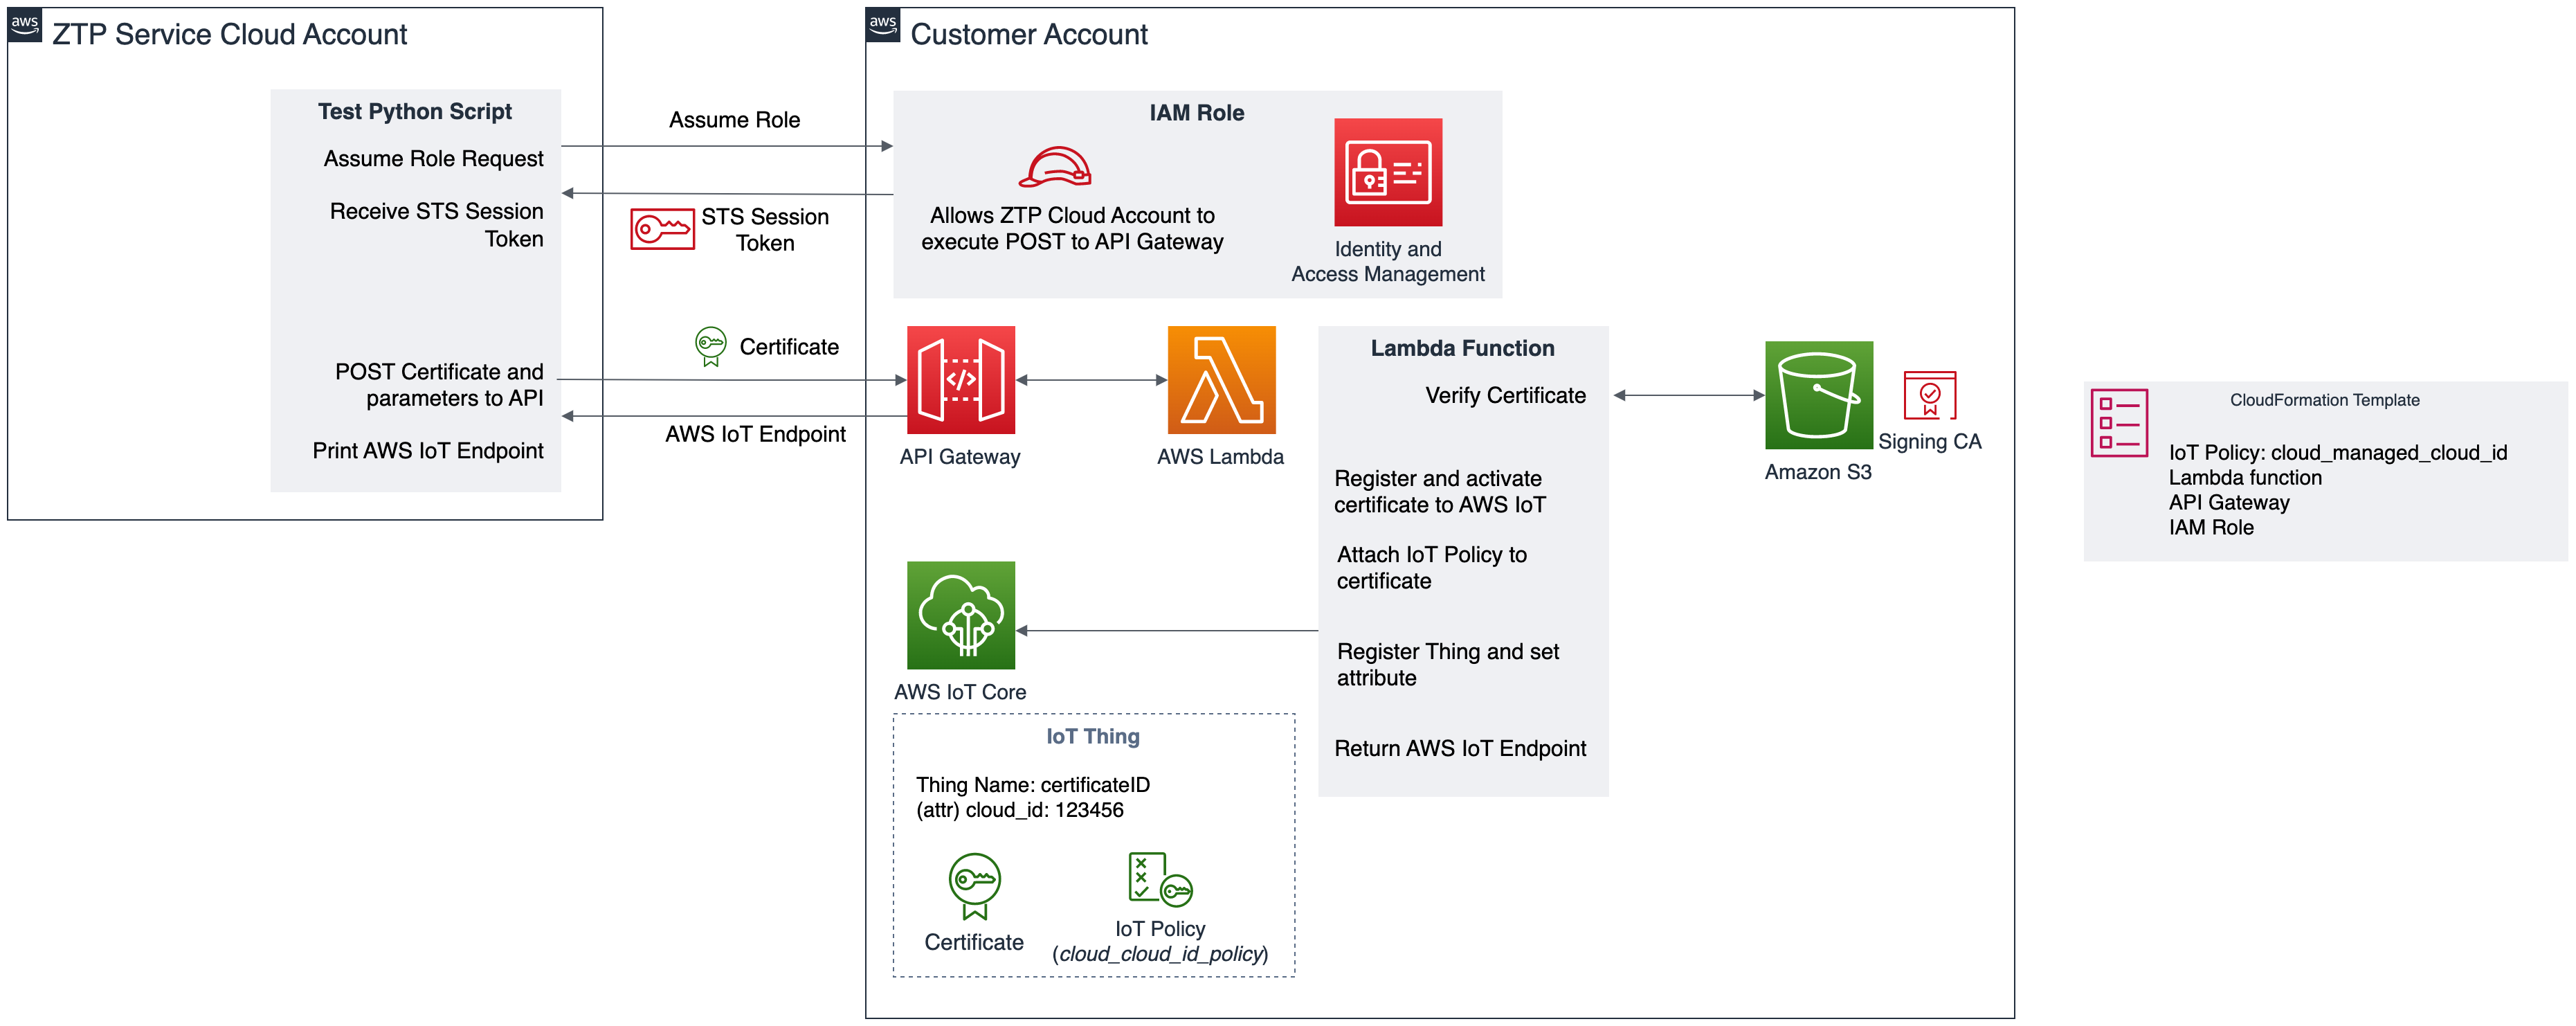Click the AWS logo of Customer Account
The image size is (2576, 1026).
point(882,25)
